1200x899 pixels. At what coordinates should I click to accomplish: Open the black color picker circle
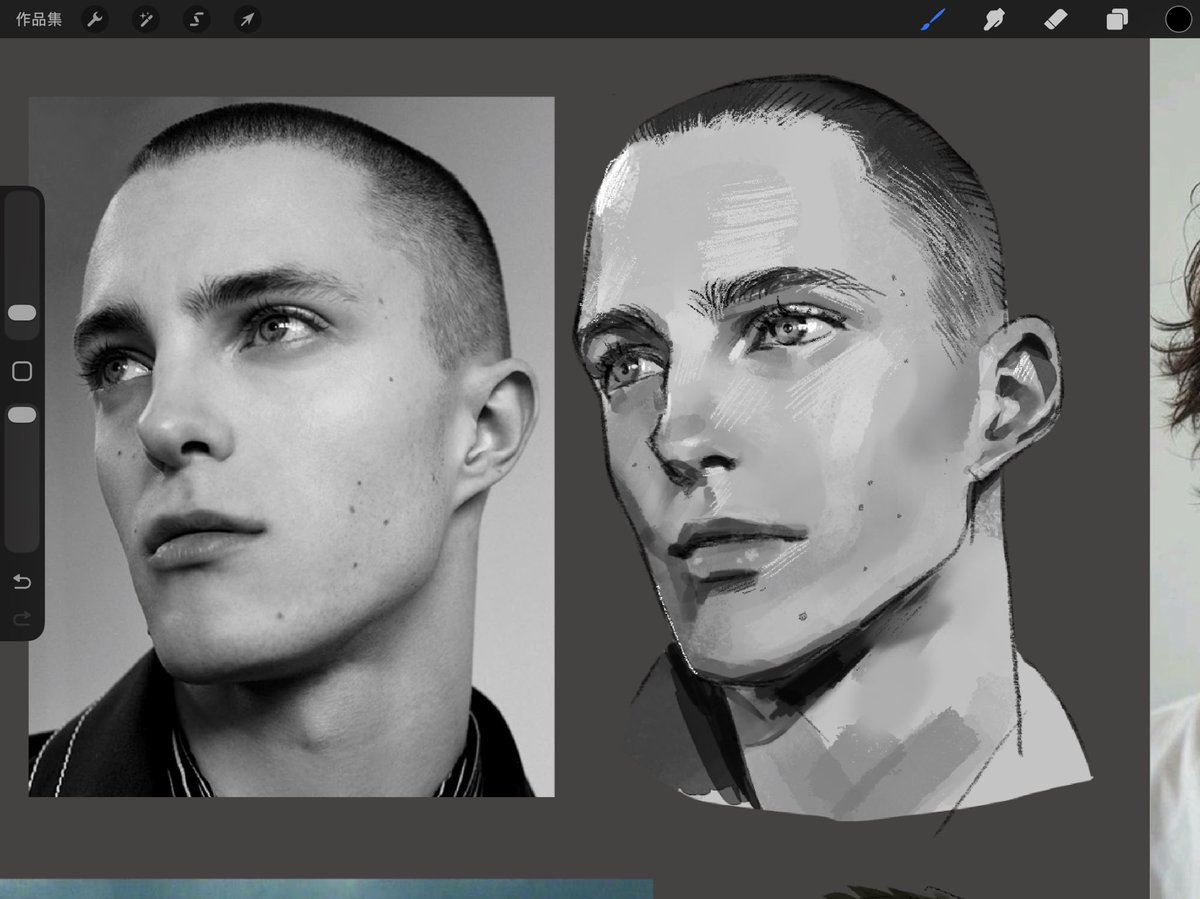click(x=1178, y=19)
